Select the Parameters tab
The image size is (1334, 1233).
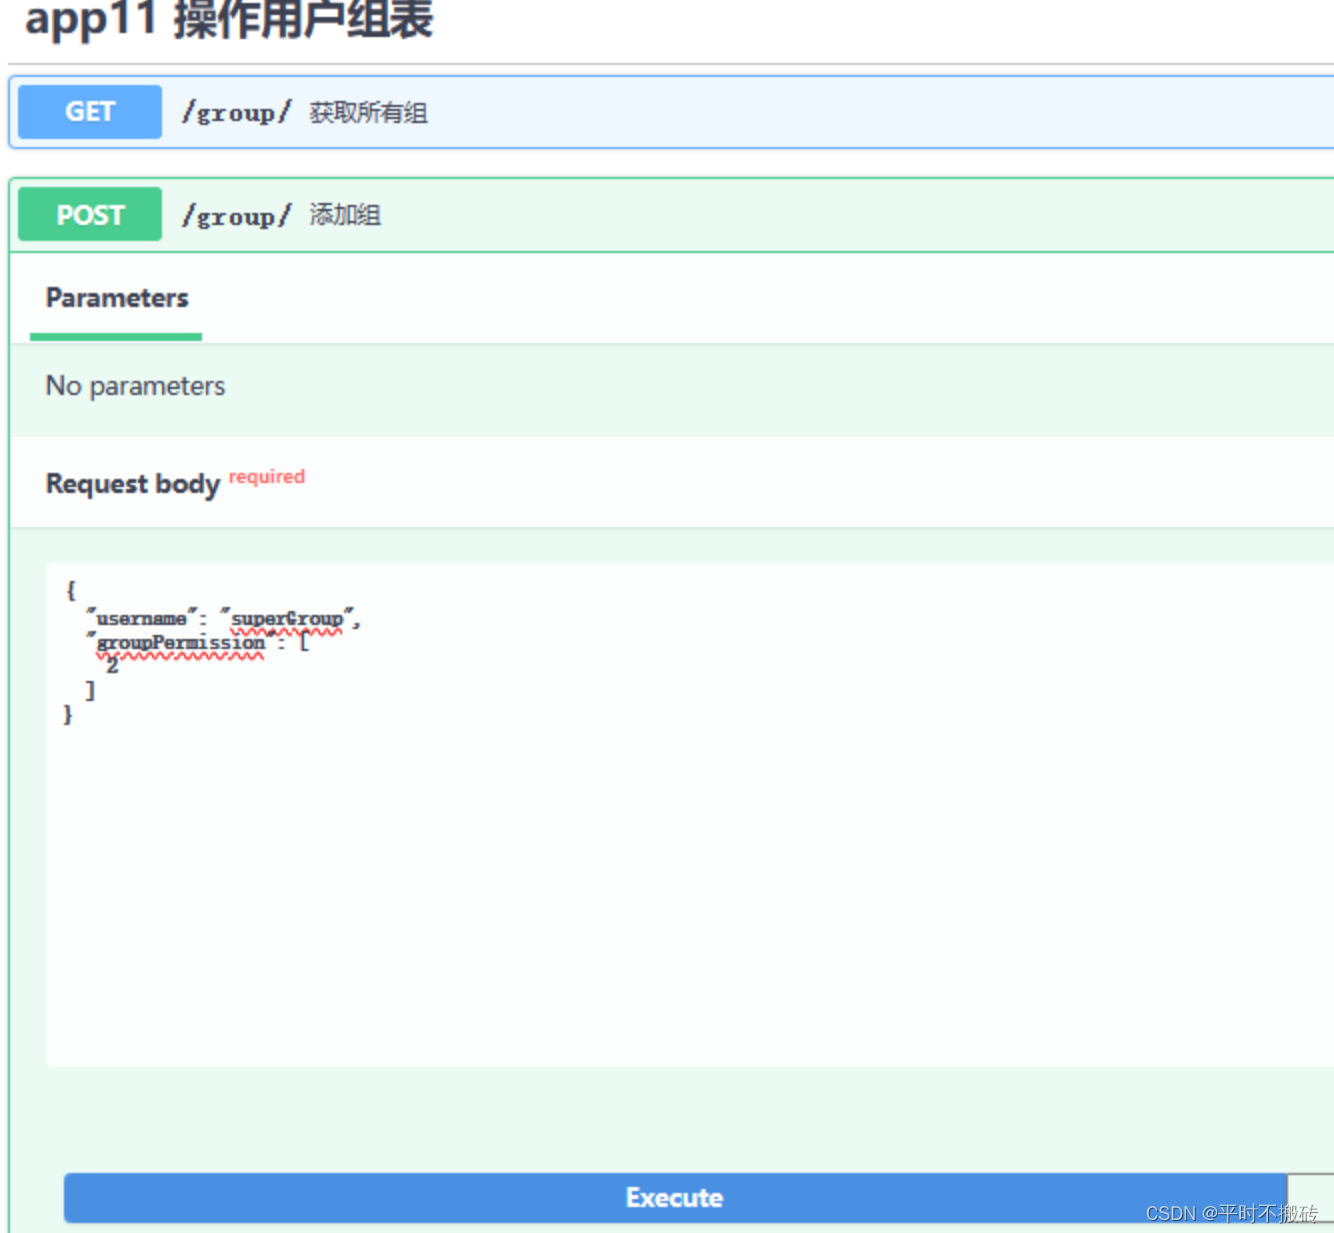point(116,297)
